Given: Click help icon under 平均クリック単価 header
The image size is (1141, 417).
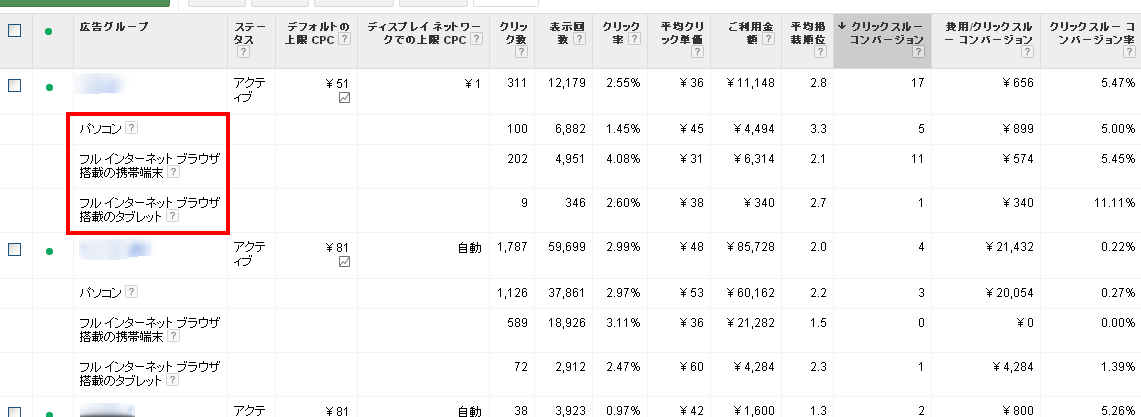Looking at the screenshot, I should [x=697, y=52].
